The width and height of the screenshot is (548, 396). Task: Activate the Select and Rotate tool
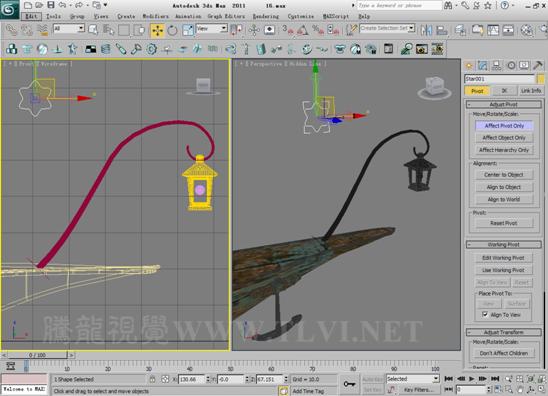point(172,30)
